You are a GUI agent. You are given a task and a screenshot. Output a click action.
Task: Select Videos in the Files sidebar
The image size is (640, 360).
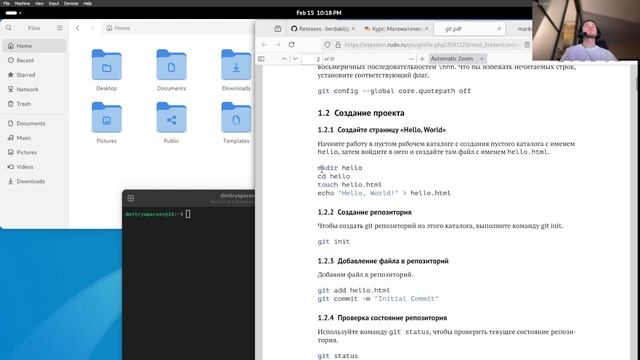pos(34,167)
